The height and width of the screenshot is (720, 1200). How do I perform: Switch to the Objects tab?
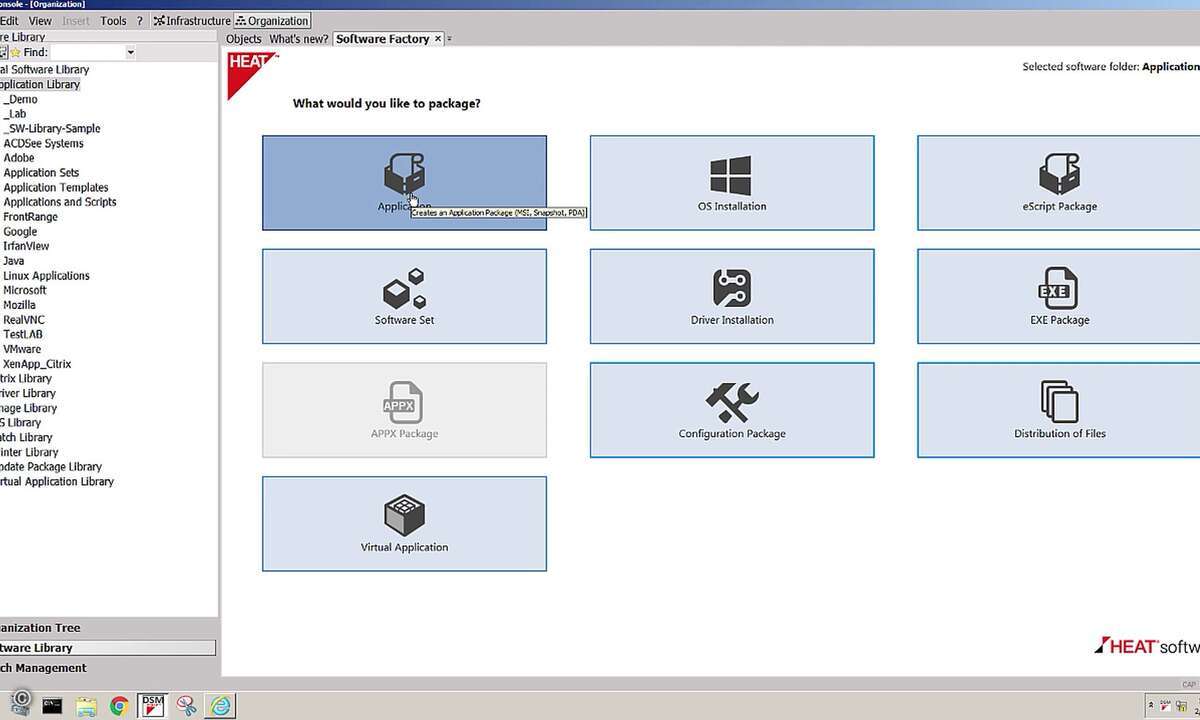[244, 39]
